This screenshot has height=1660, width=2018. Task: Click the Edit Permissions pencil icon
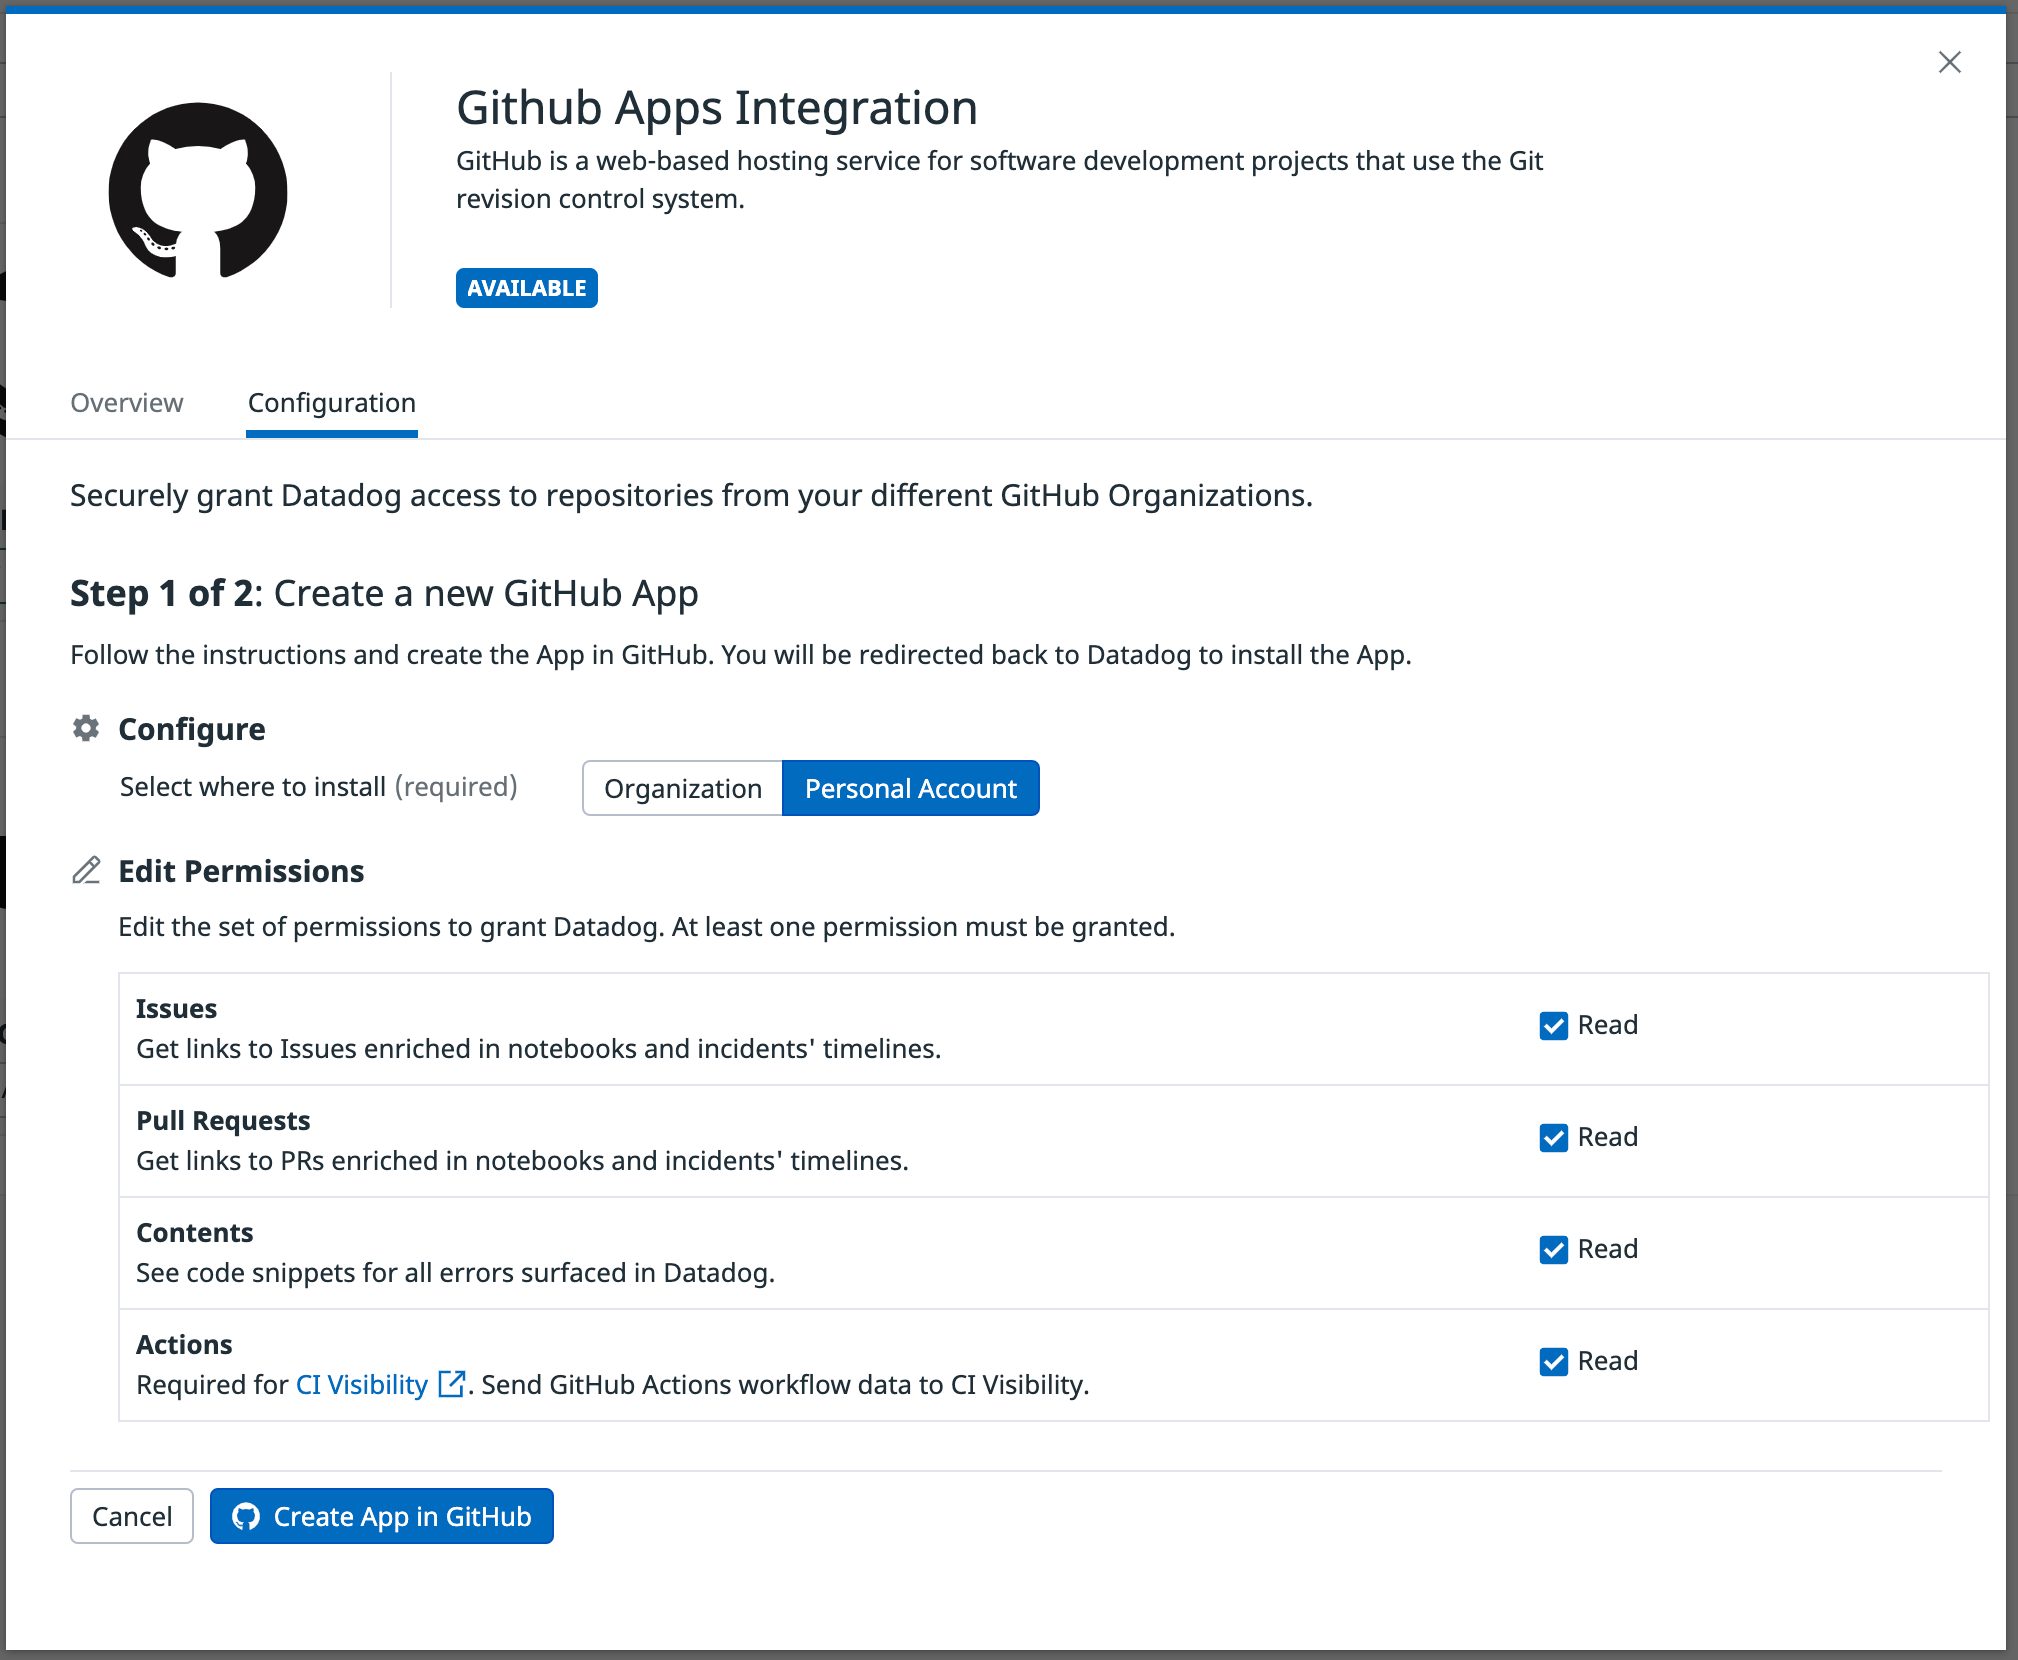[x=87, y=870]
